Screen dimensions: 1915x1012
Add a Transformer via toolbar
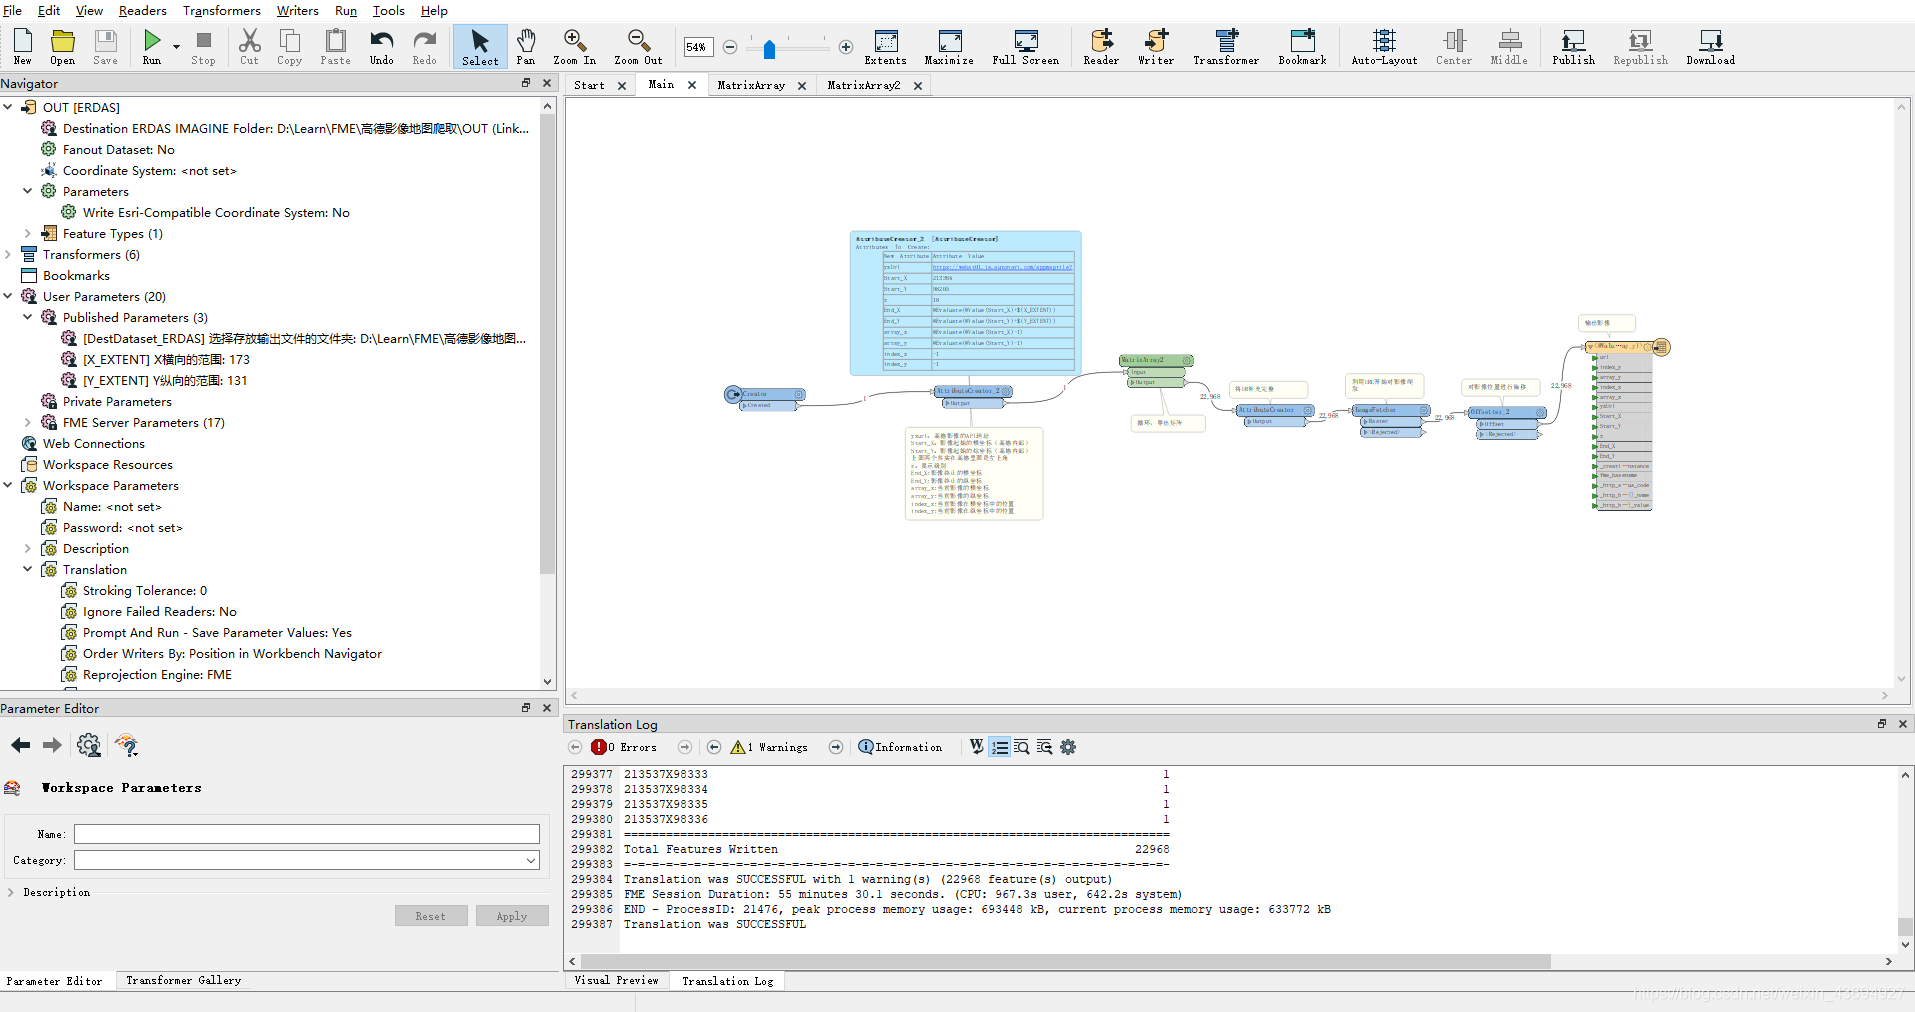[x=1226, y=47]
